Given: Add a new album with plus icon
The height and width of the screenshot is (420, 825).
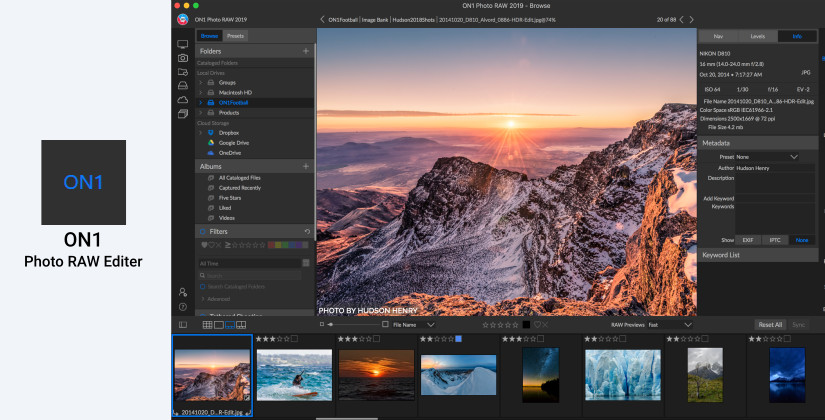Looking at the screenshot, I should (x=306, y=165).
